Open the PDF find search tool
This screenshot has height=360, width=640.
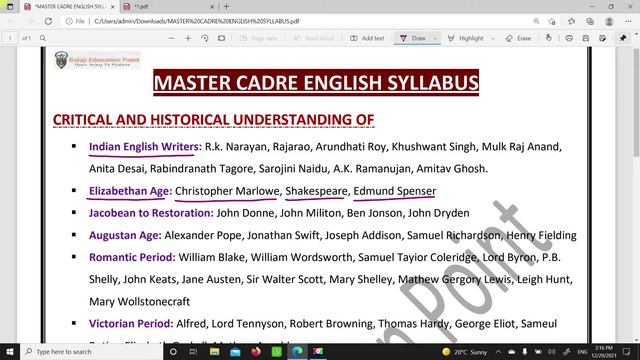(x=43, y=38)
